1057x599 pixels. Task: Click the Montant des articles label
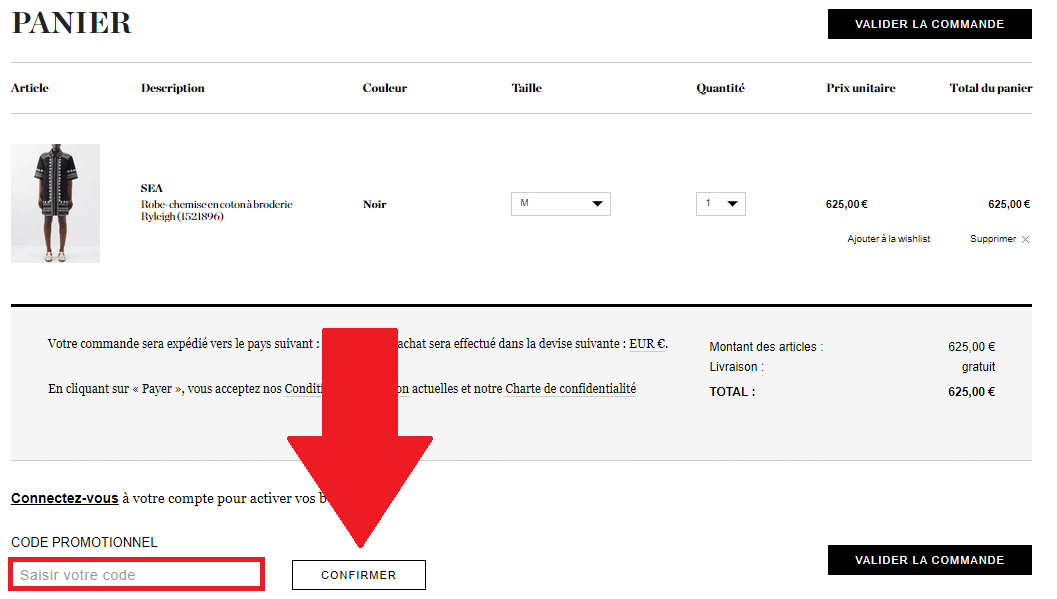766,346
